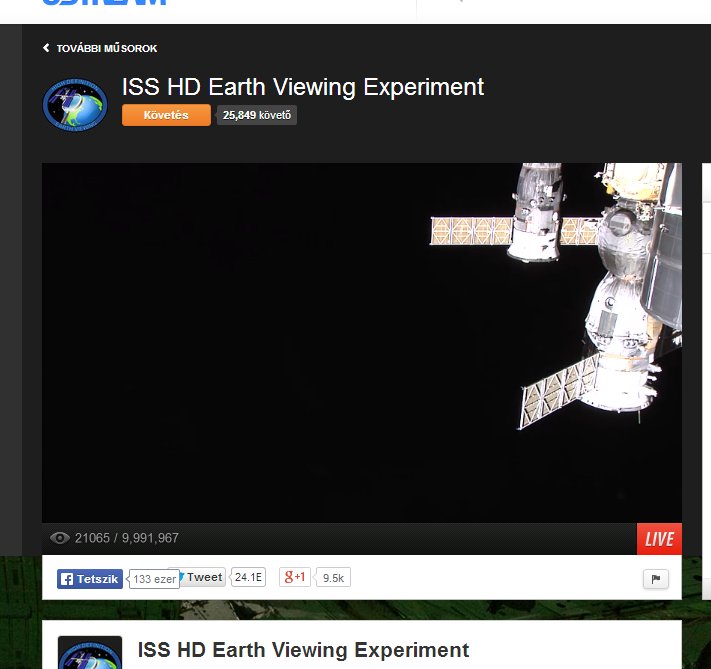Click lower ISS HD Earth Viewing Experiment heading
Viewport: 711px width, 669px height.
[x=303, y=649]
